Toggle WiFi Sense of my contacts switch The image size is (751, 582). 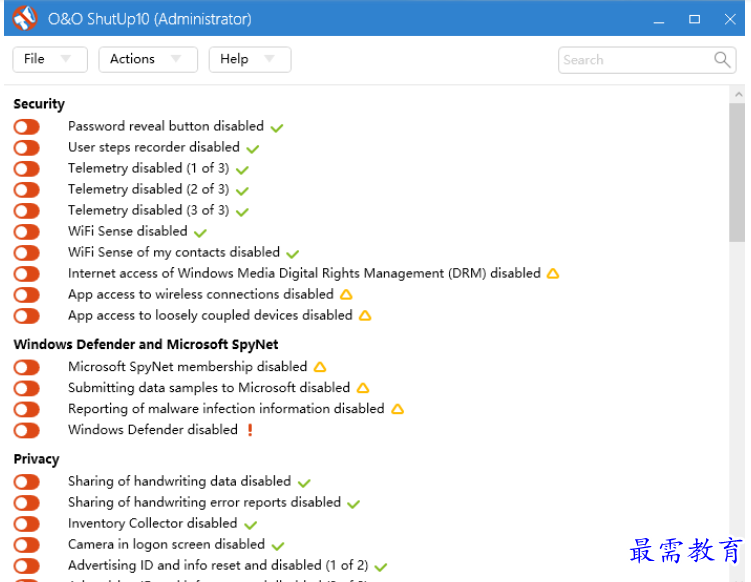point(26,253)
